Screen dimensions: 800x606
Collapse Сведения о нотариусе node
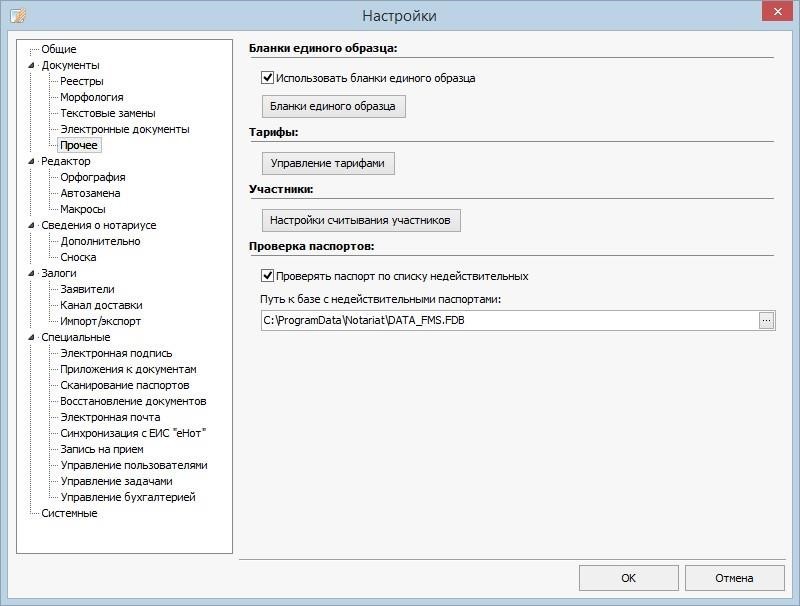click(x=31, y=226)
